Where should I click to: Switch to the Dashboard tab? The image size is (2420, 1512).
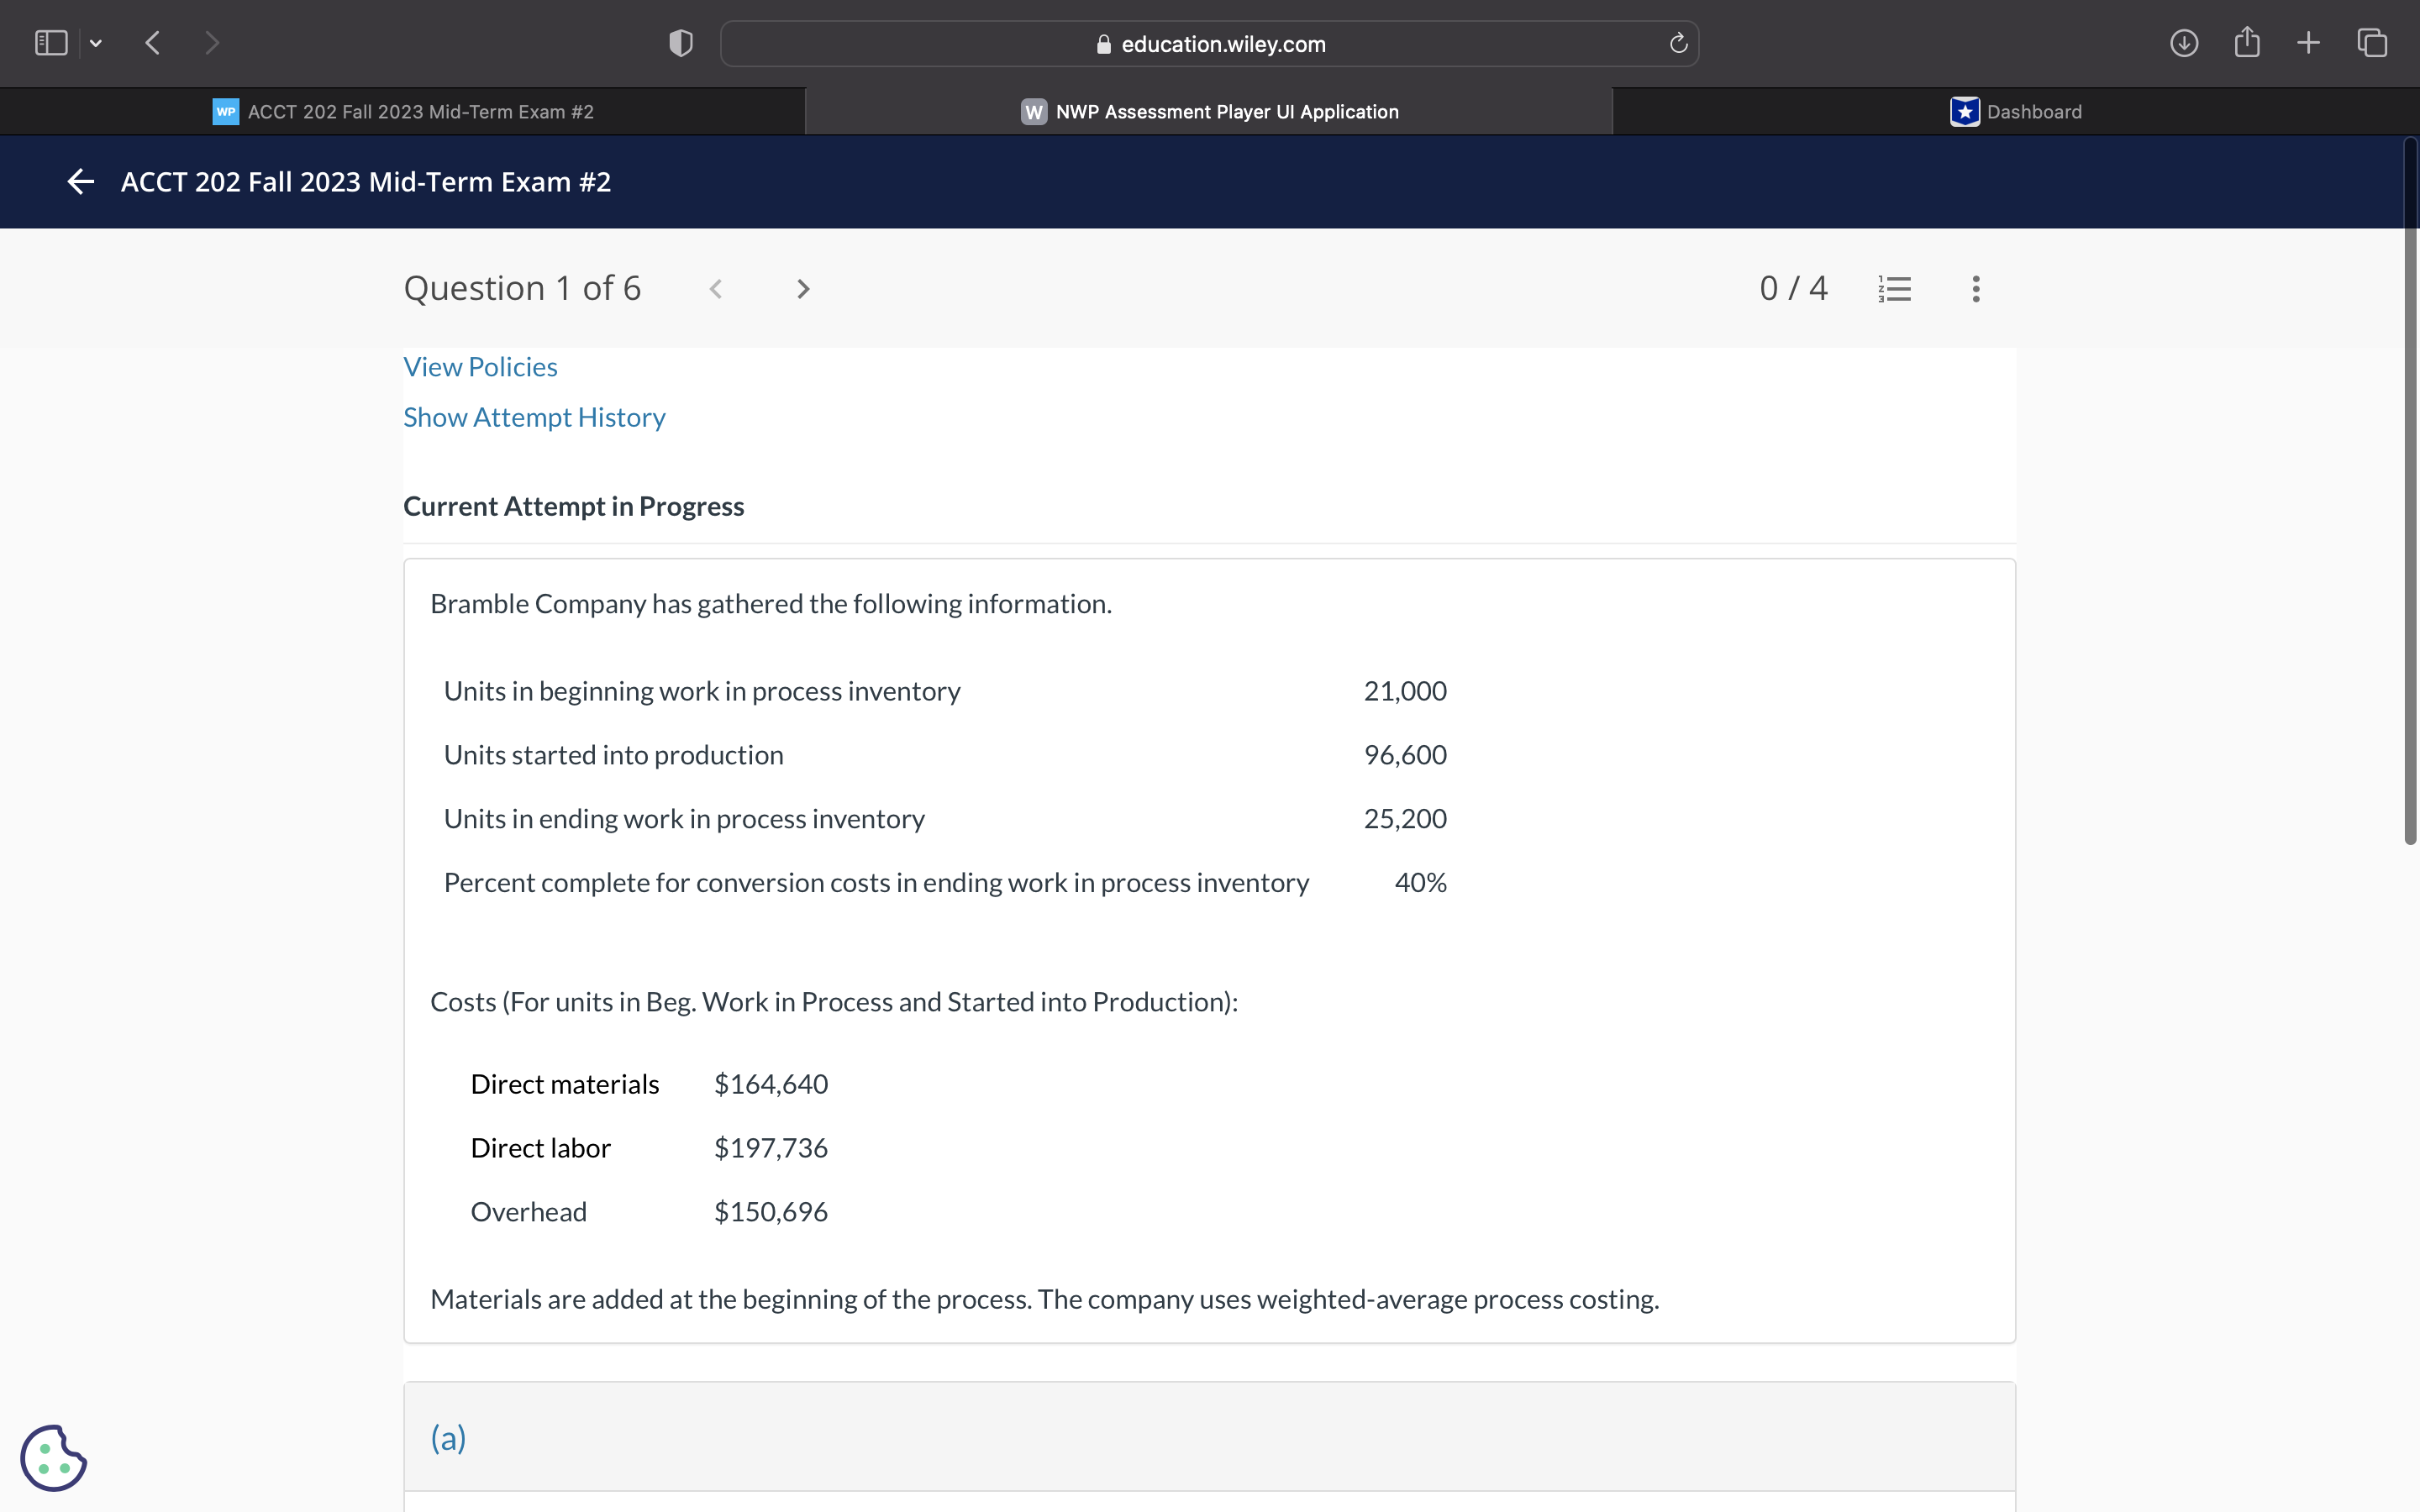(2016, 112)
